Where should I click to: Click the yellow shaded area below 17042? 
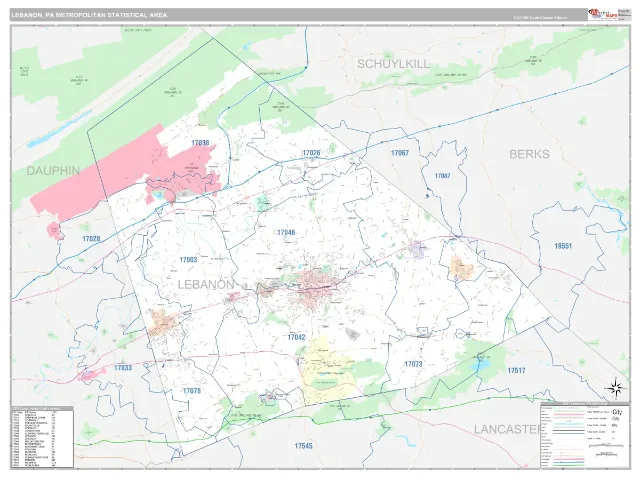coord(327,371)
